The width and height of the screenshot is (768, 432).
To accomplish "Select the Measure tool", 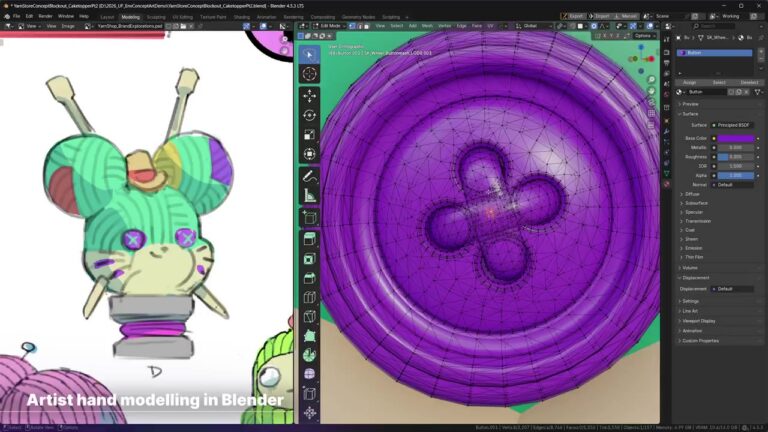I will (x=309, y=196).
